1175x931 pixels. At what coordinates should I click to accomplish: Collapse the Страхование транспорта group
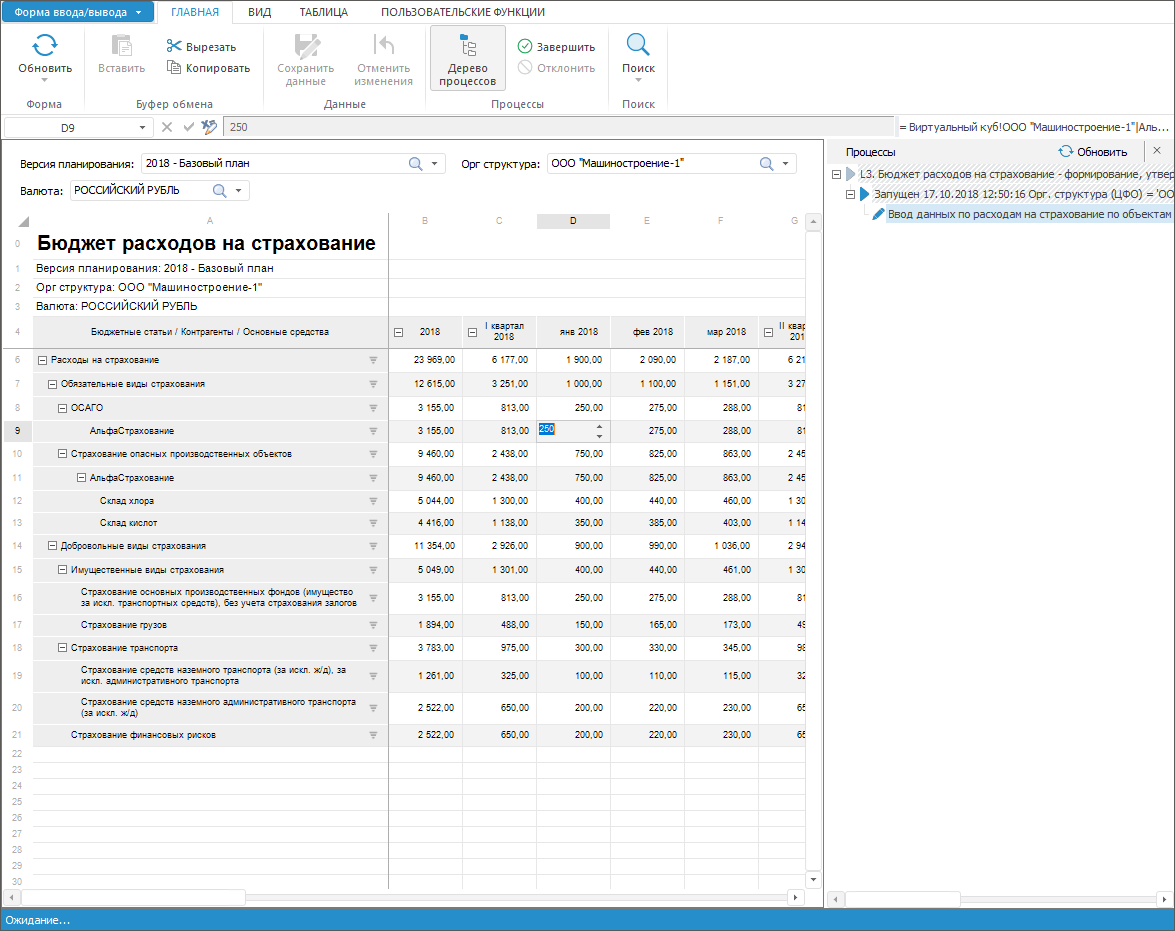pos(63,648)
